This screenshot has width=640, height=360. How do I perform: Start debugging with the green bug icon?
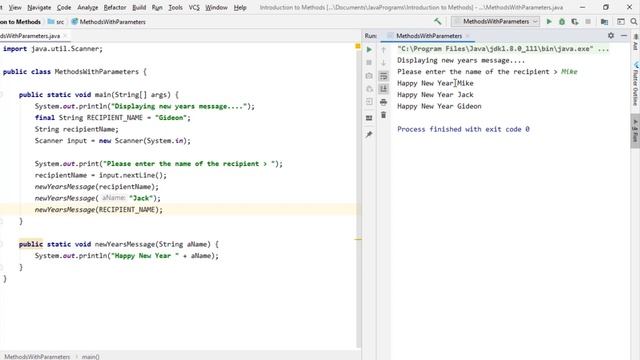[x=562, y=22]
